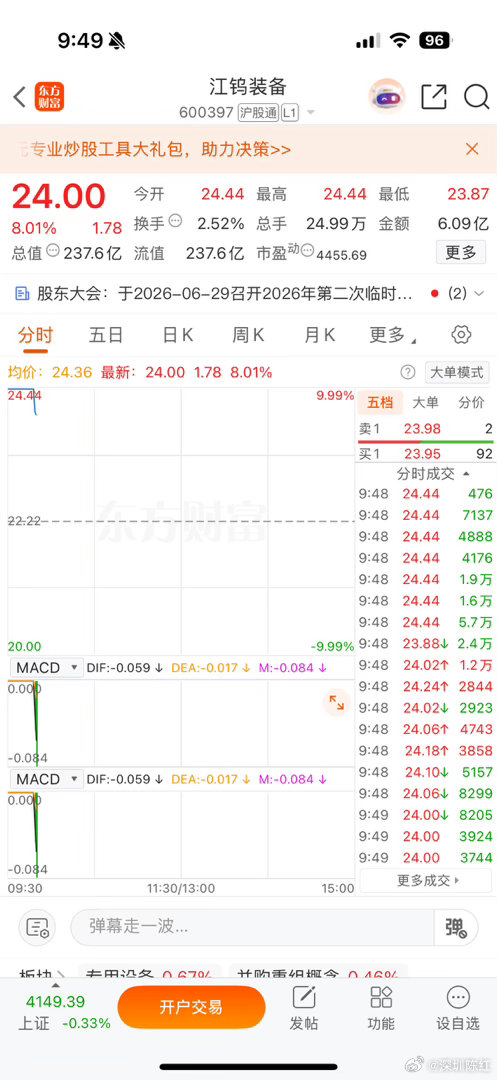Viewport: 497px width, 1080px height.
Task: Select the 五档 tab
Action: click(379, 402)
